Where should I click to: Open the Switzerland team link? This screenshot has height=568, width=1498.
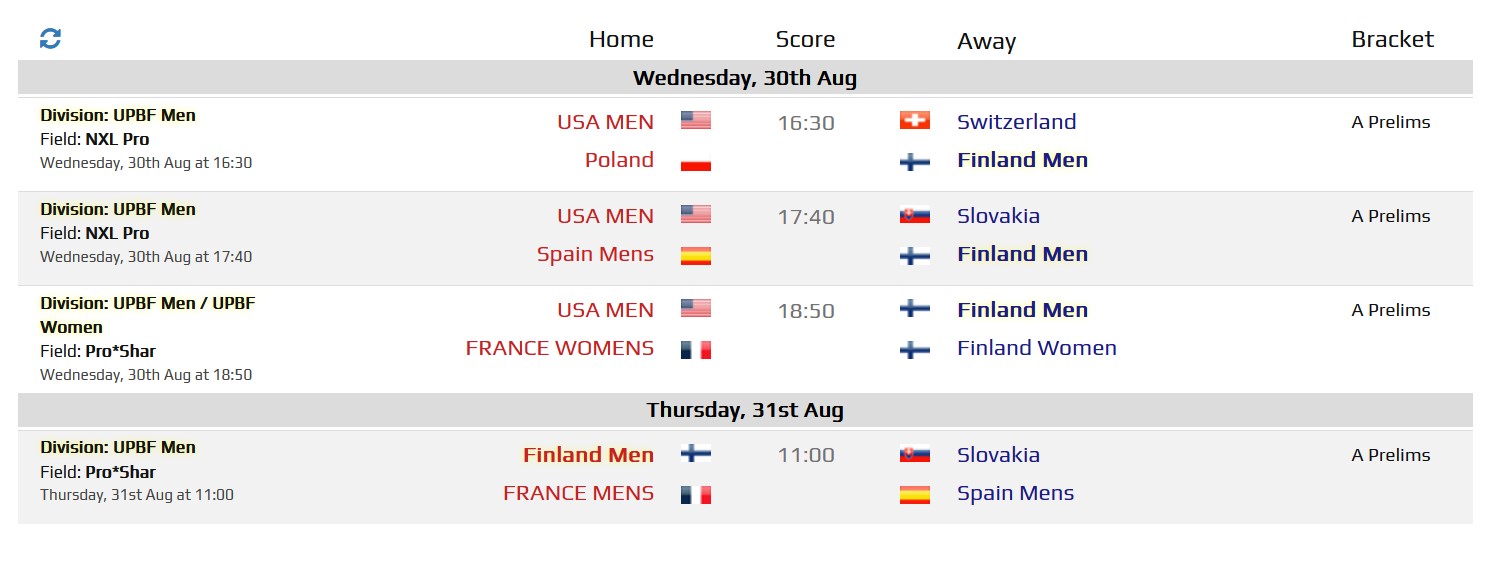[1016, 122]
